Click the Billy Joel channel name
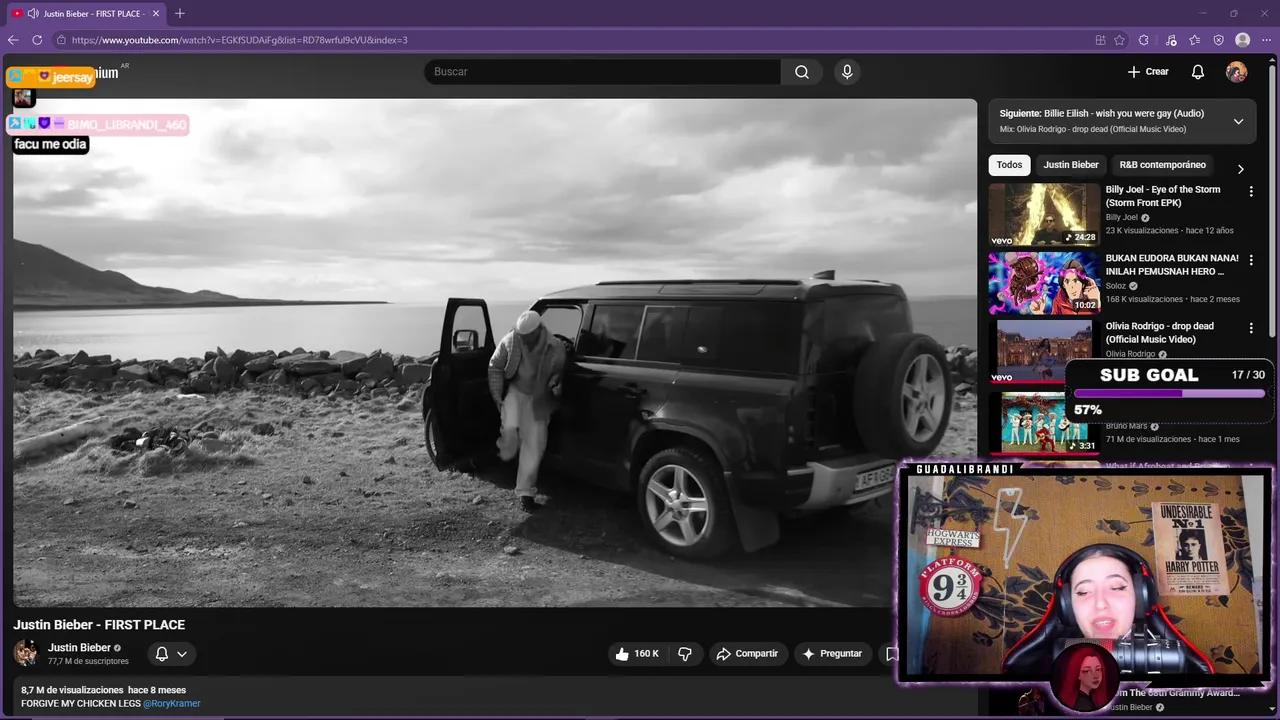 pyautogui.click(x=1121, y=217)
